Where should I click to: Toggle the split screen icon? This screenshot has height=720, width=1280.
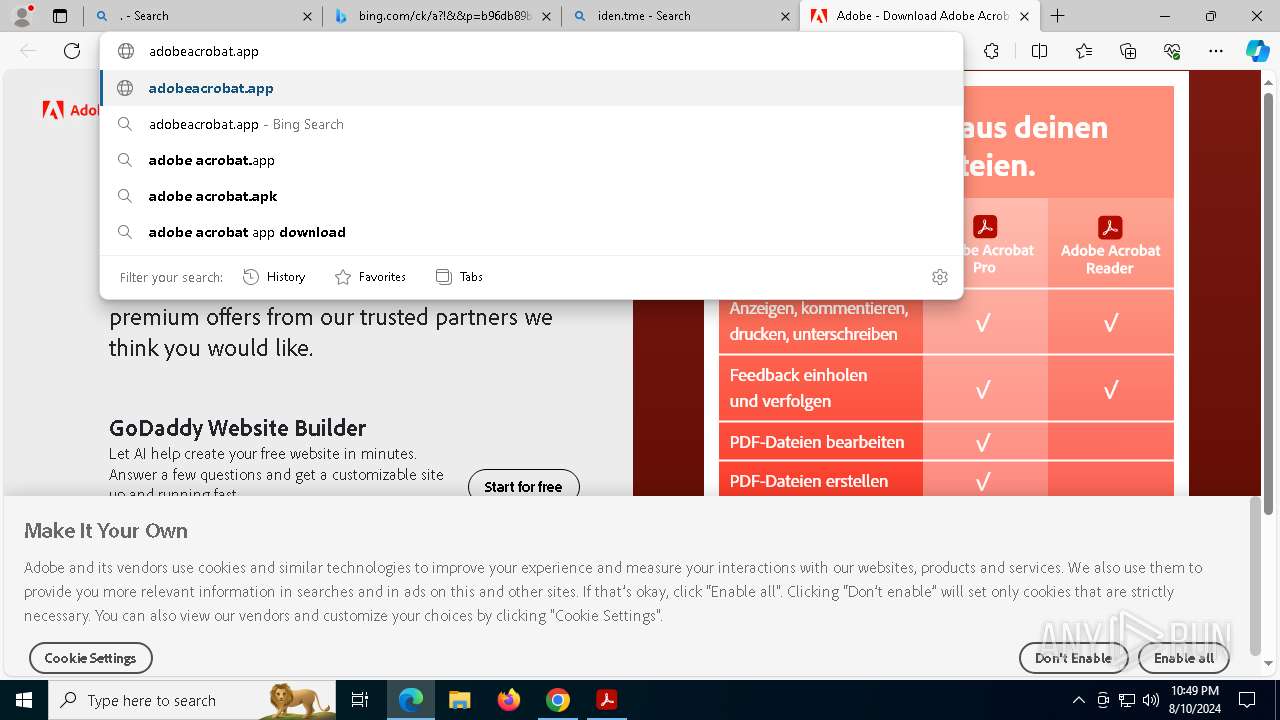coord(1039,51)
